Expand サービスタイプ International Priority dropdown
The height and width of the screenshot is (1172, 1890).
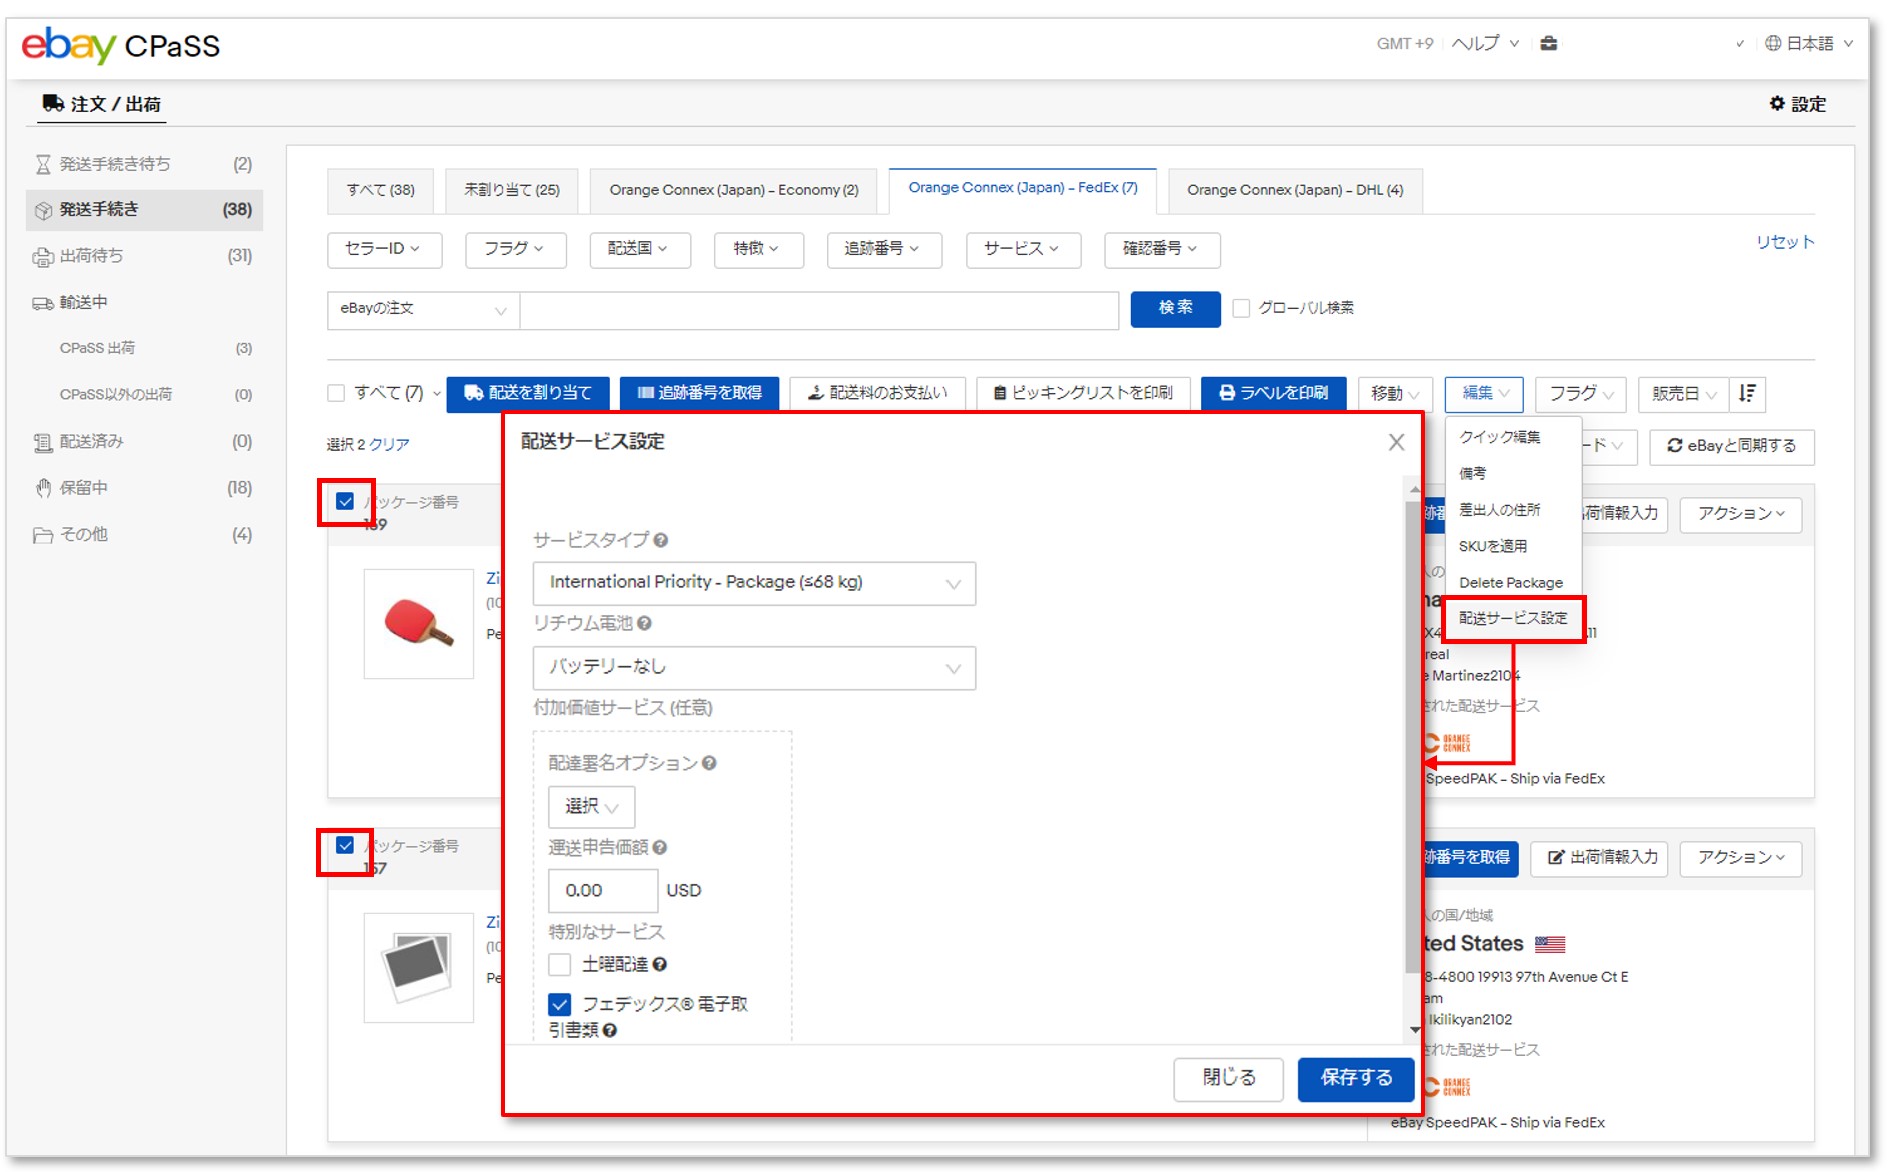[754, 583]
